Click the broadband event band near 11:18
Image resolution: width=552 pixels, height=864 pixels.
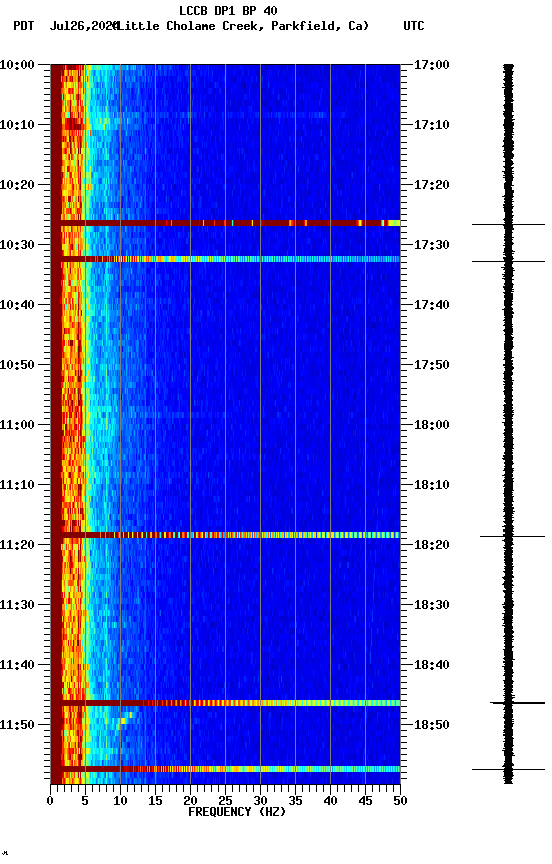point(225,535)
